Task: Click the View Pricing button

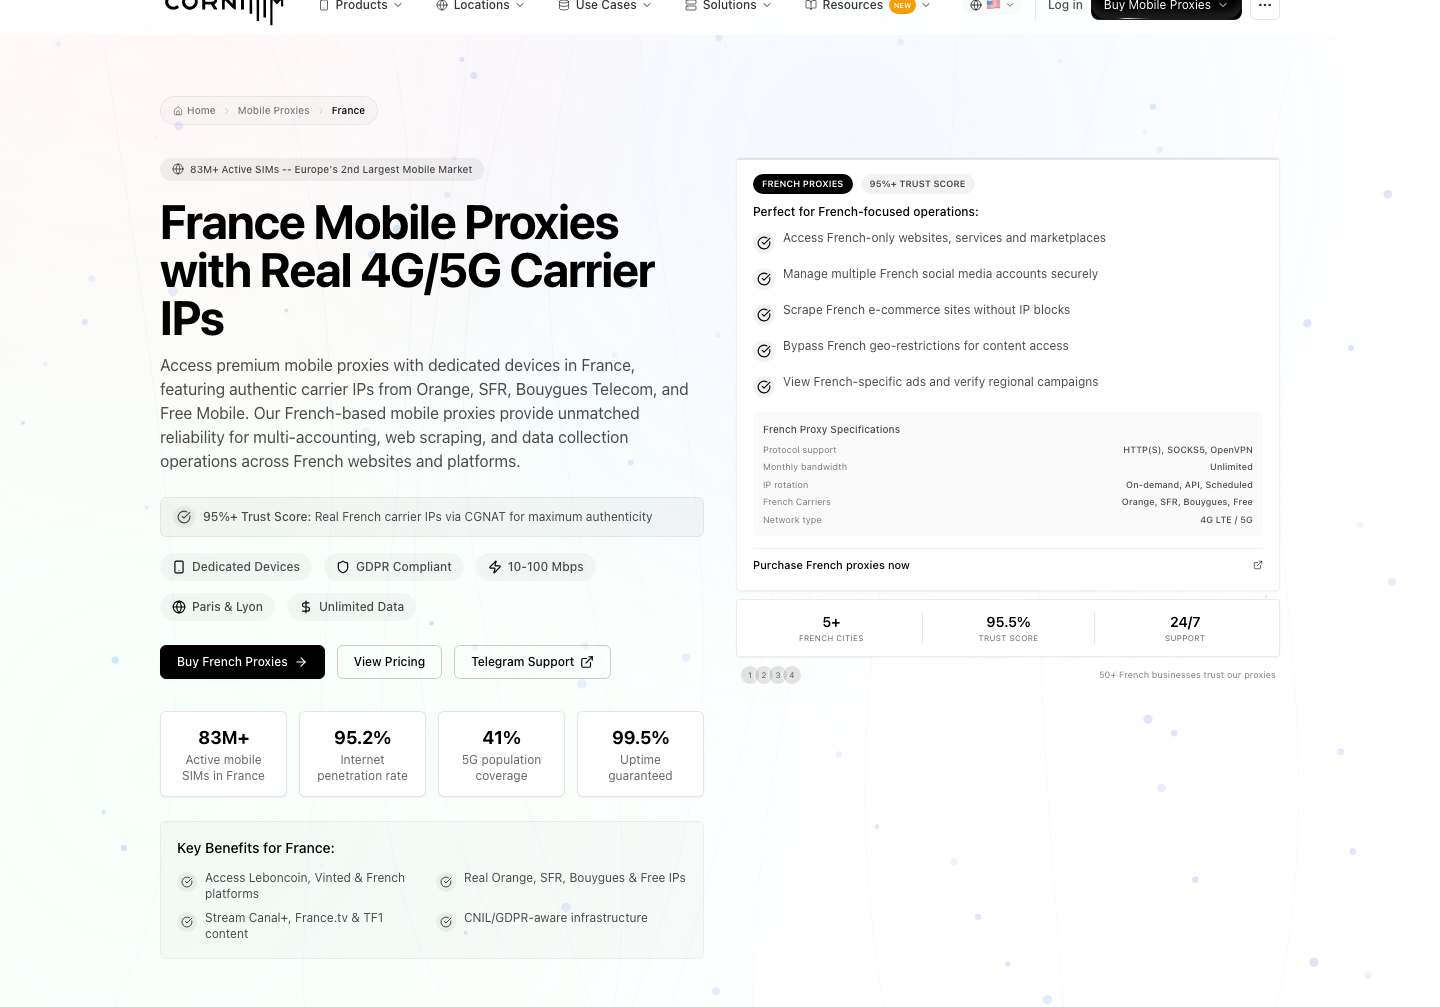Action: tap(389, 662)
